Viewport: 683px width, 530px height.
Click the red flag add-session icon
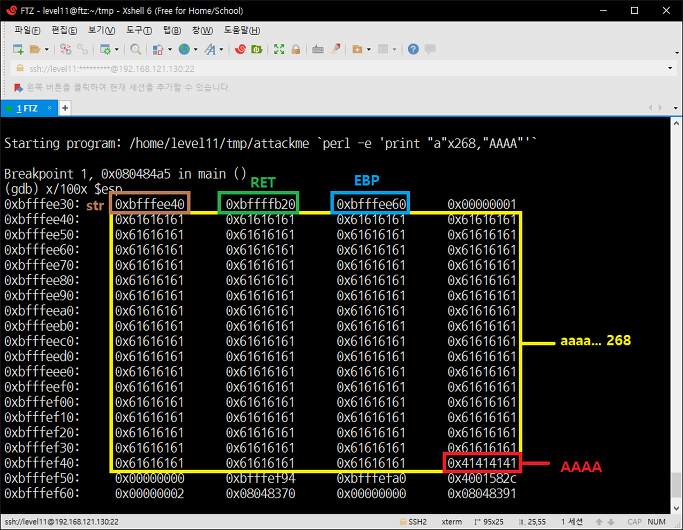pos(18,88)
